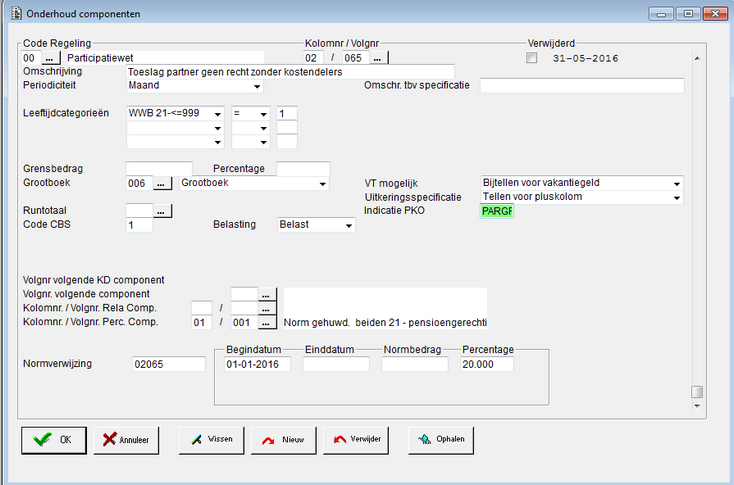Click the age value field containing 1
734x485 pixels.
tap(287, 113)
